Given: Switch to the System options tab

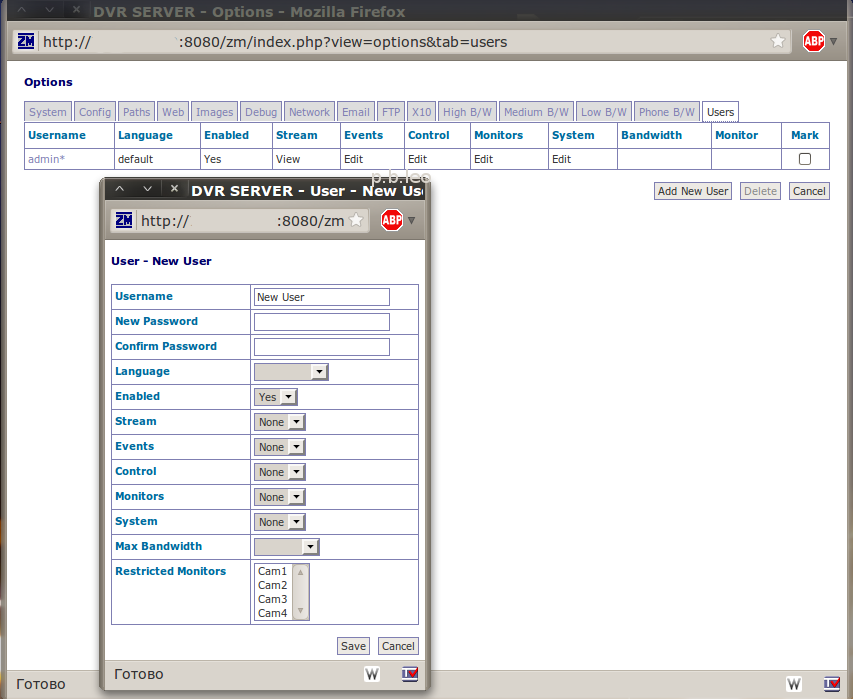Looking at the screenshot, I should click(x=48, y=112).
